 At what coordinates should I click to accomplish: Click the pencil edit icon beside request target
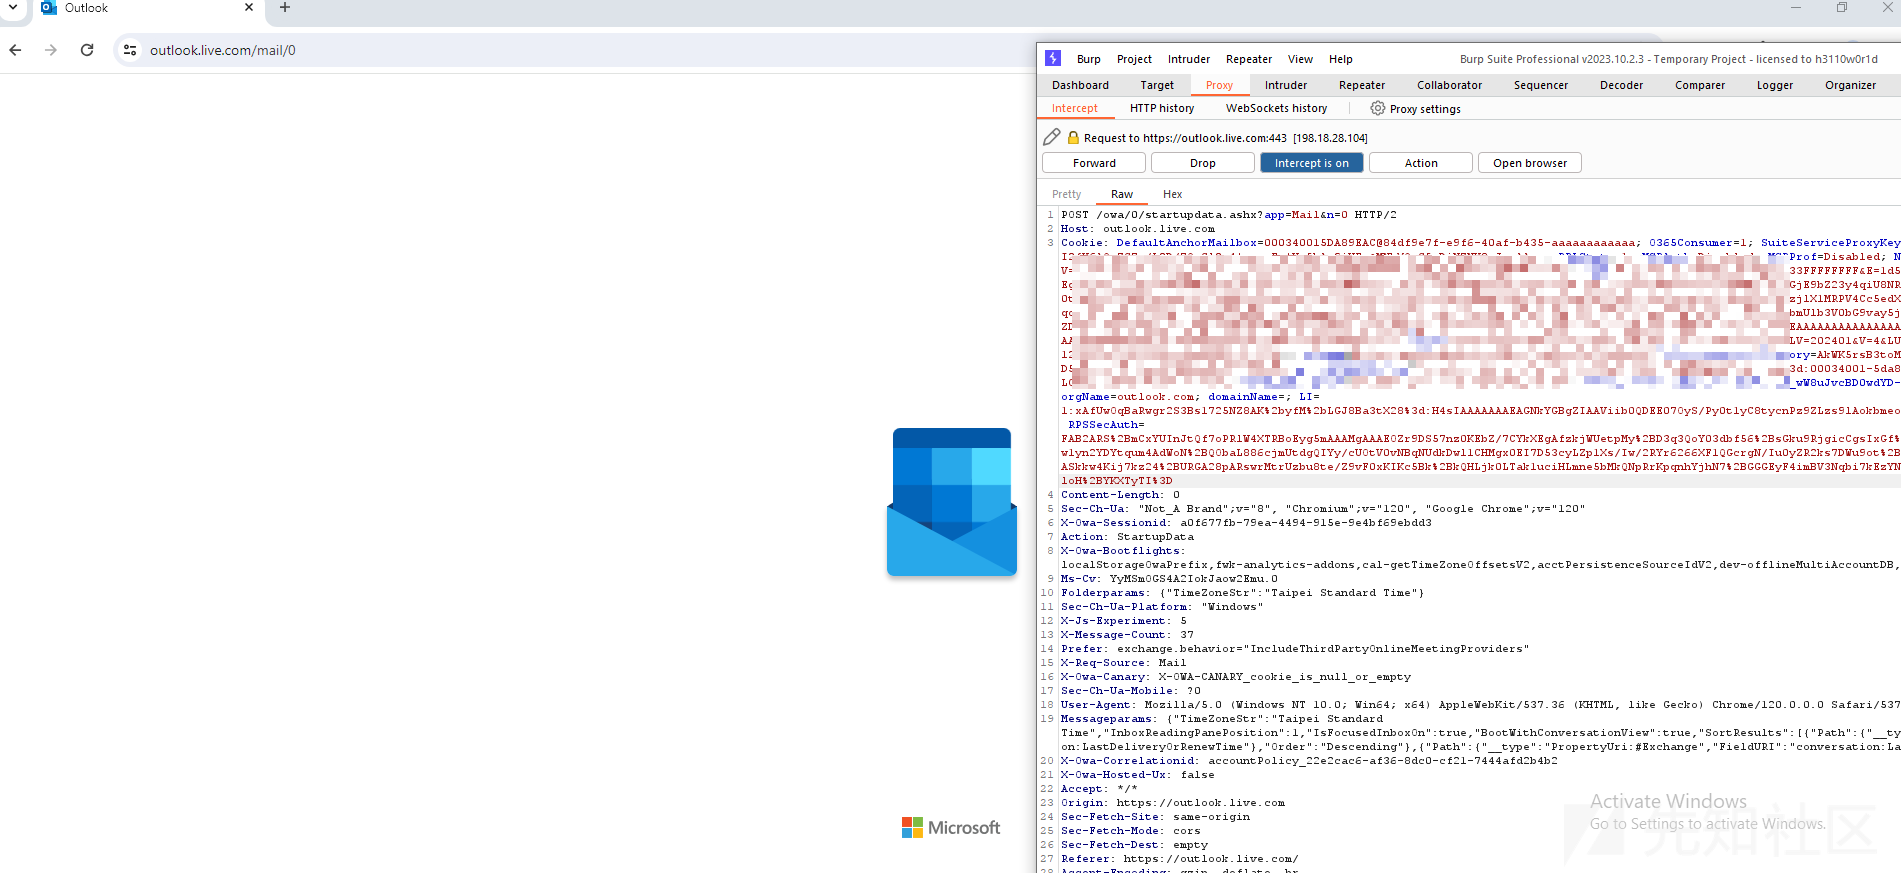(1051, 137)
